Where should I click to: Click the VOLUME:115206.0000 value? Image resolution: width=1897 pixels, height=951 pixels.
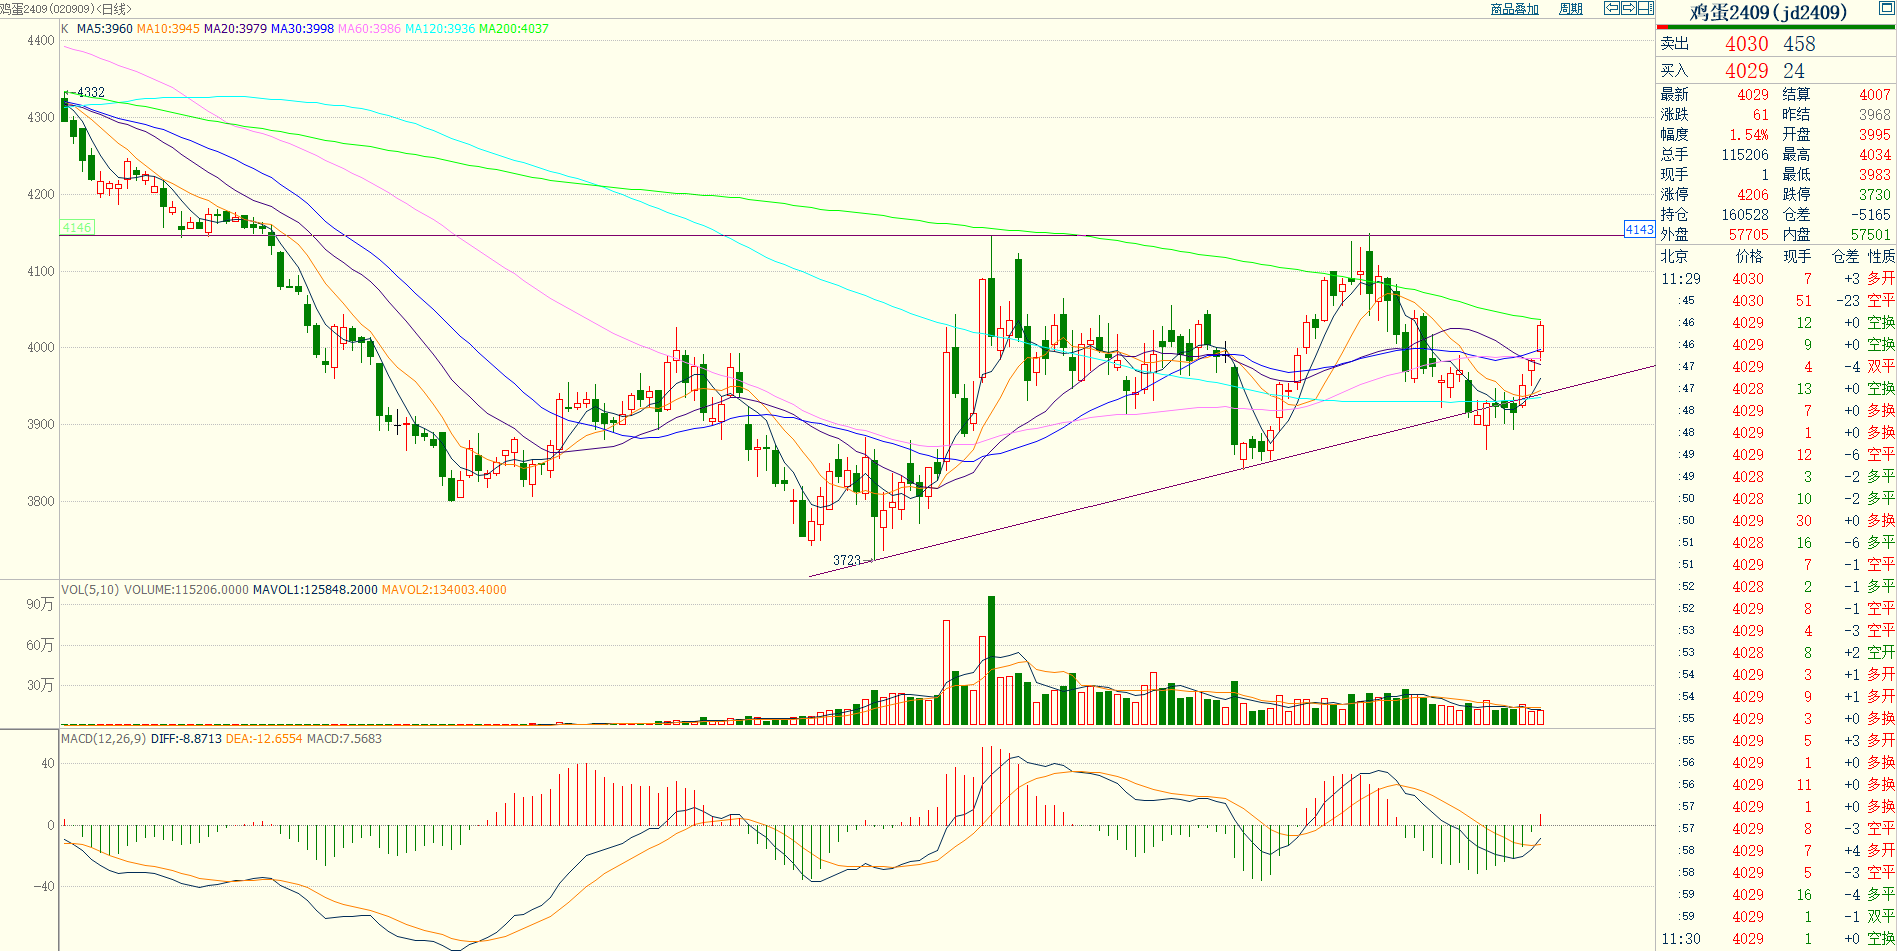tap(186, 590)
